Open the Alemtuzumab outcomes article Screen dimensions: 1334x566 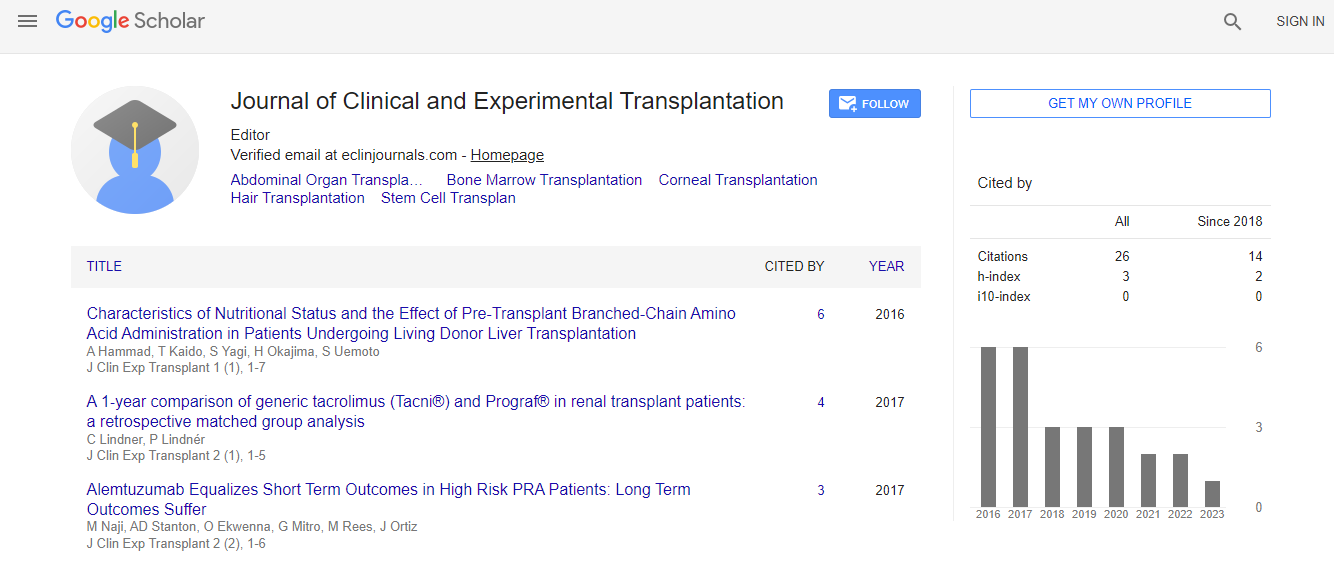point(388,499)
